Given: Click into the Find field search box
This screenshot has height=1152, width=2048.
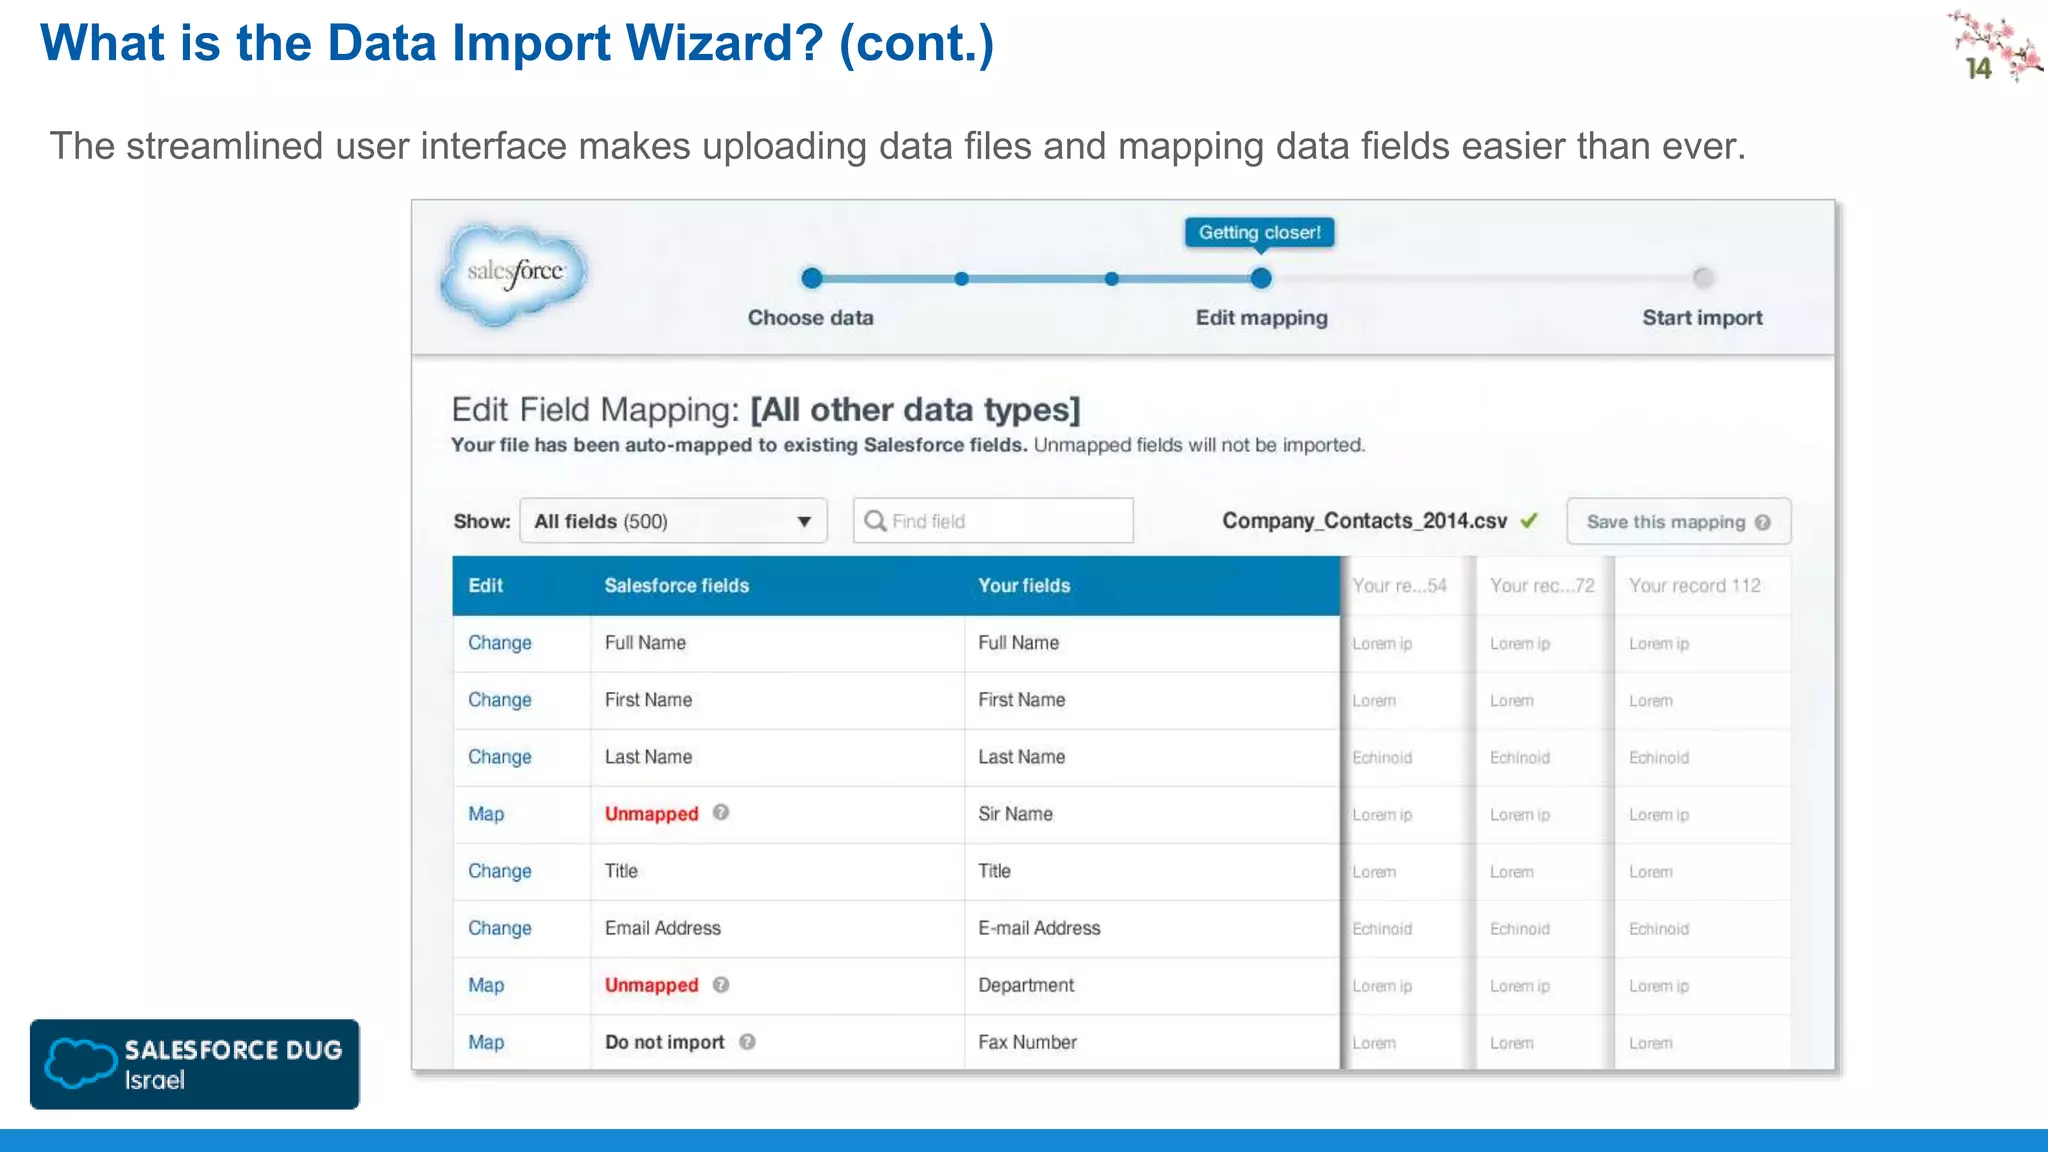Looking at the screenshot, I should coord(993,521).
